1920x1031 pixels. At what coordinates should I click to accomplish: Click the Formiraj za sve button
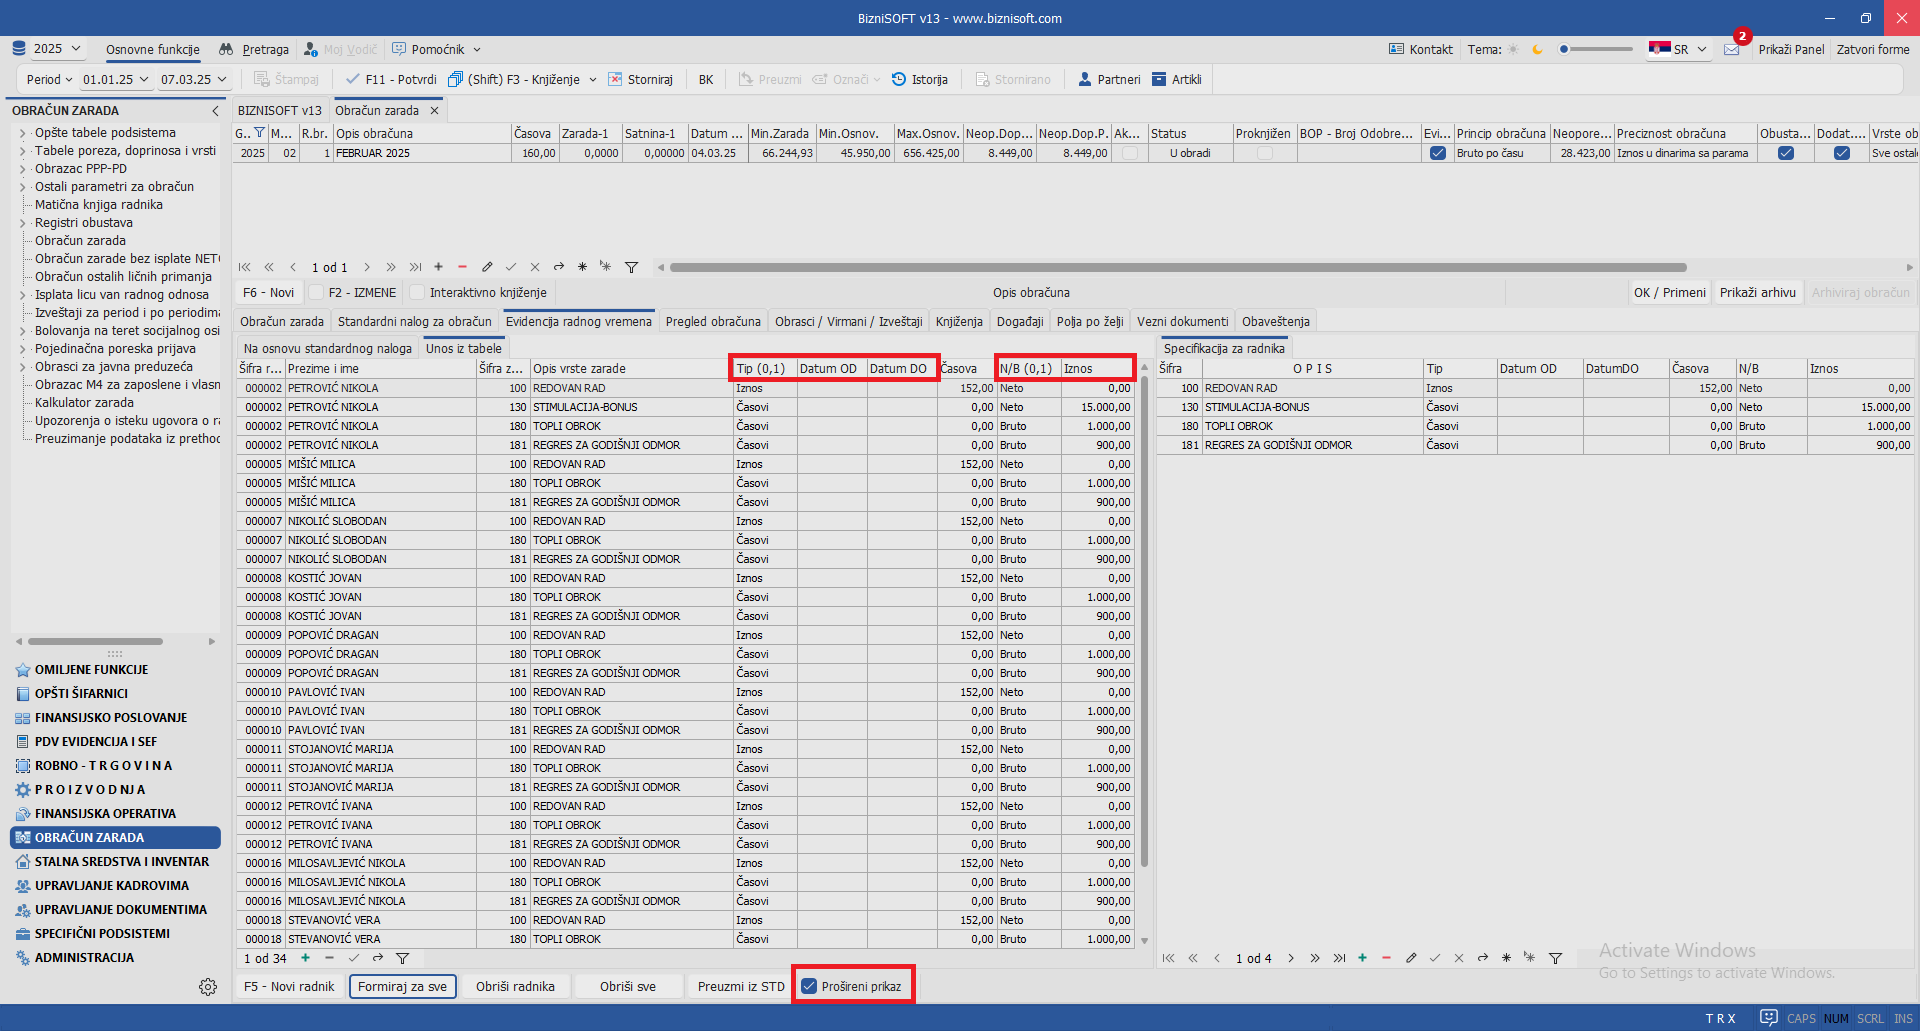402,986
